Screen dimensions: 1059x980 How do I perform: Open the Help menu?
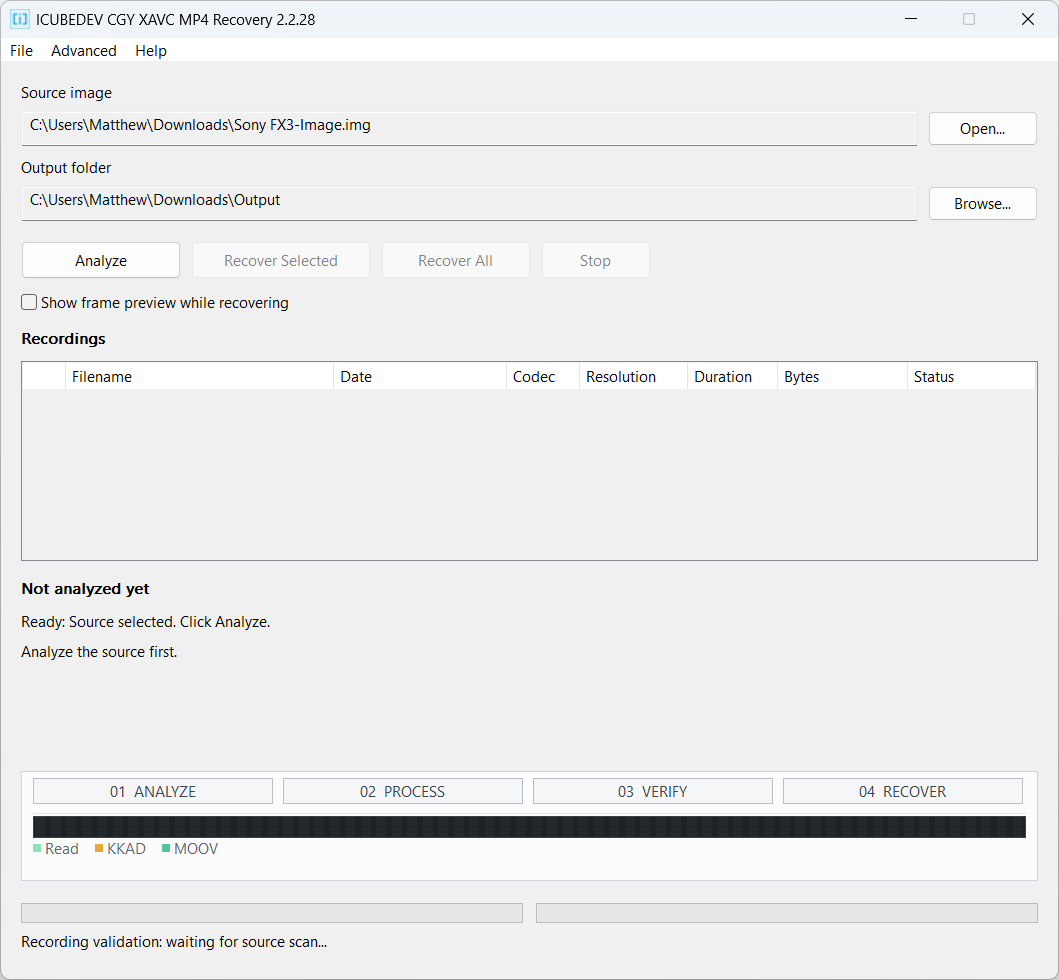[151, 51]
